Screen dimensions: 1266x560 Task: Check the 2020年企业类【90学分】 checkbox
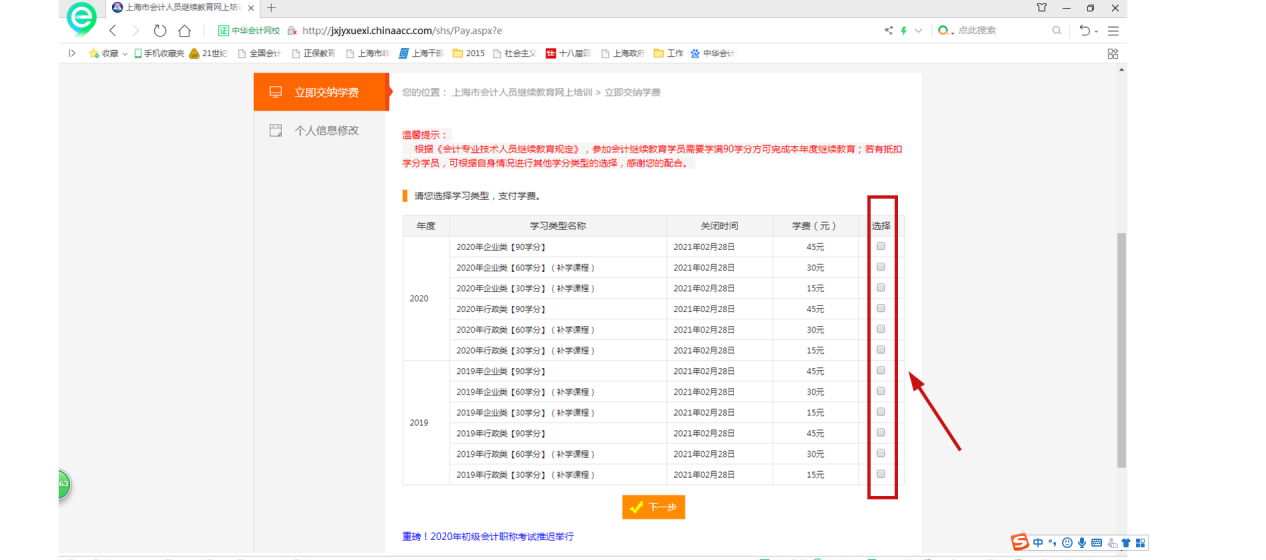[881, 246]
